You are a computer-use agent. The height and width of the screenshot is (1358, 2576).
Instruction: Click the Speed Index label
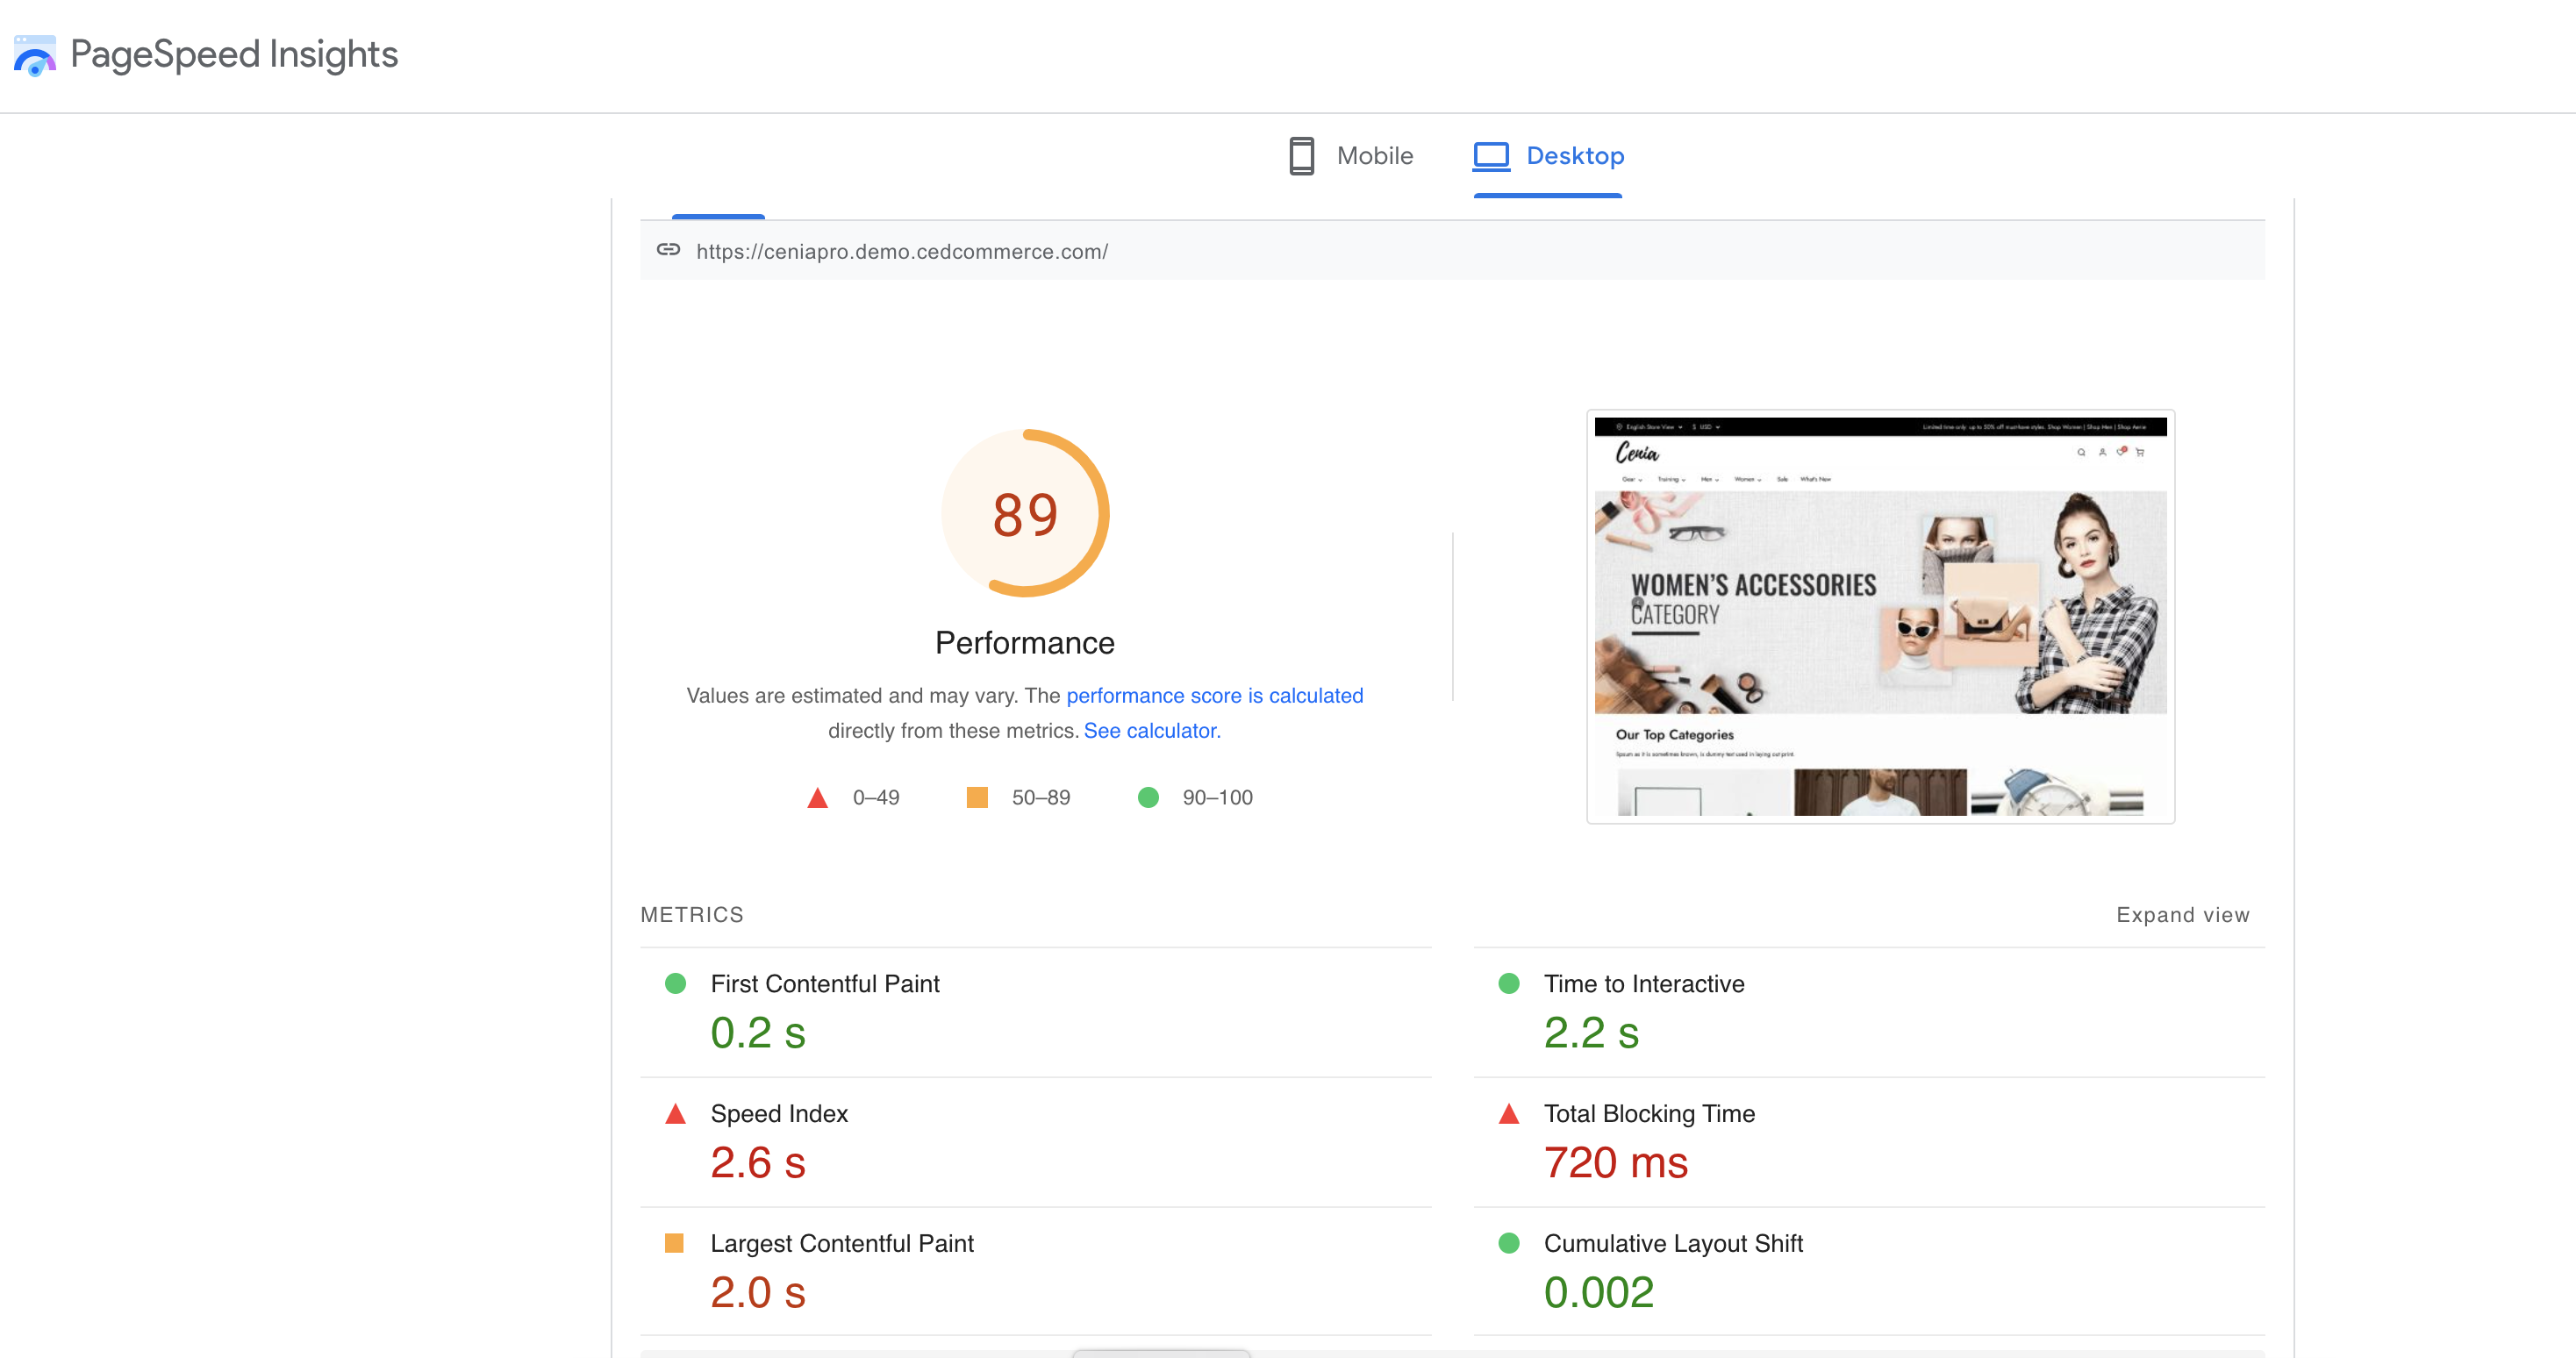(x=779, y=1114)
